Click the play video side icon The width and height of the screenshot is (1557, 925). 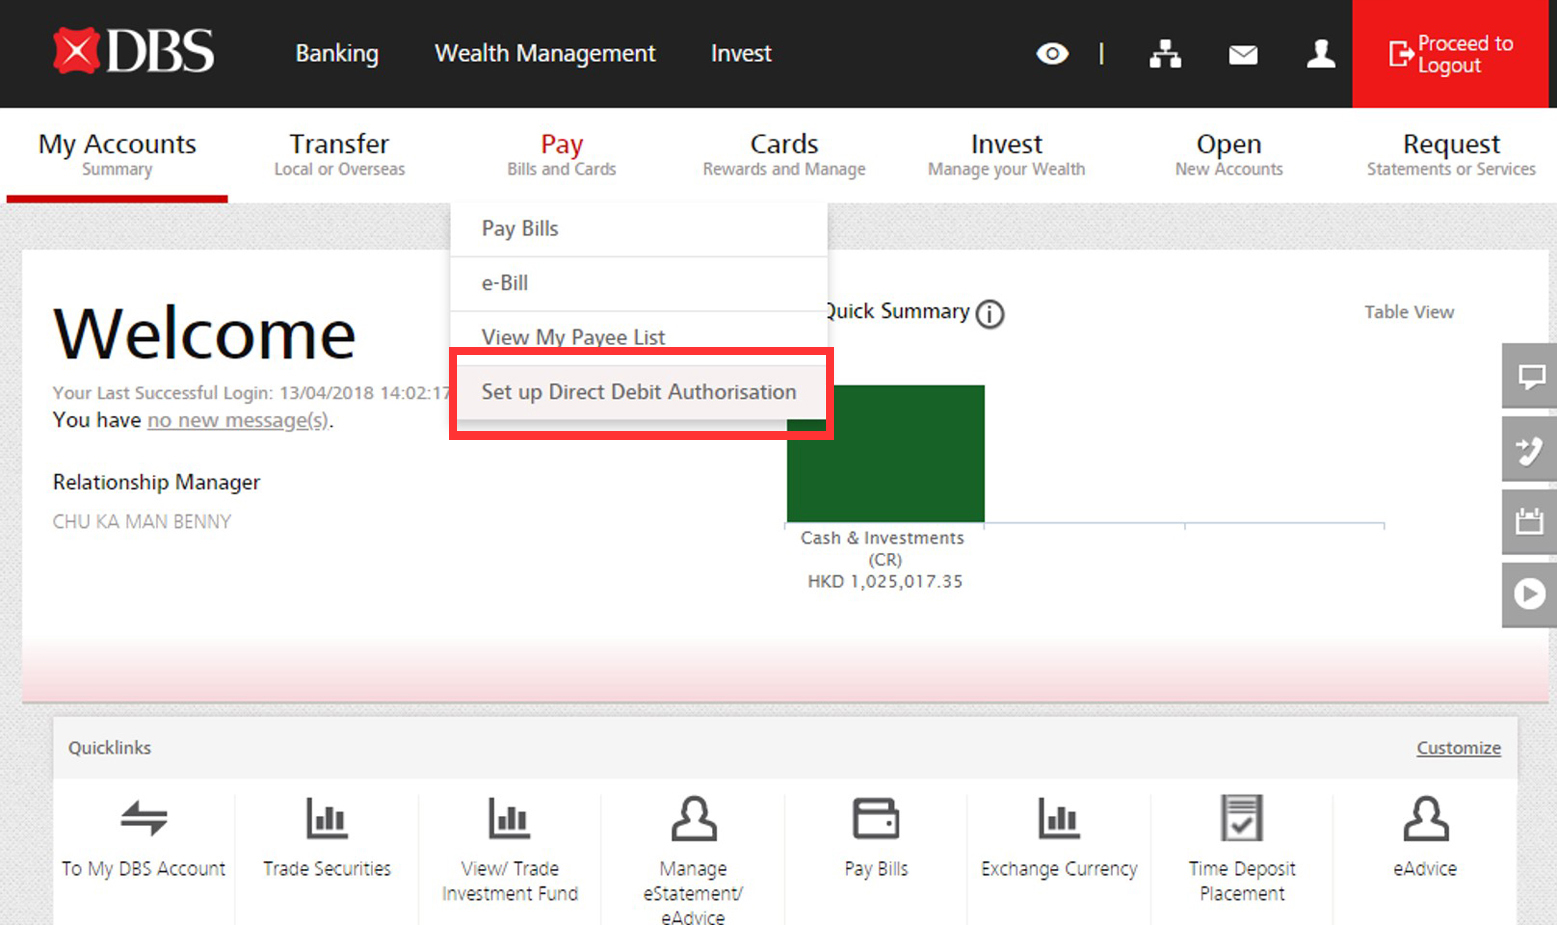1530,594
